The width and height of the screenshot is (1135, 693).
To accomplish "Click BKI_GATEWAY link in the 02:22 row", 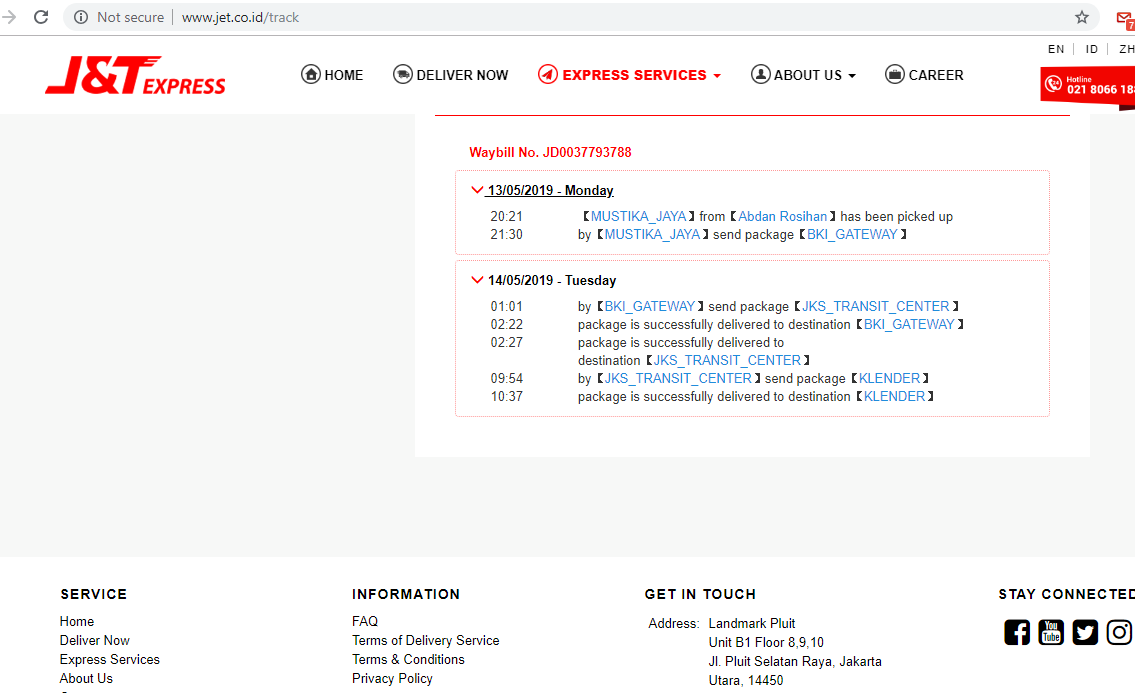I will click(909, 324).
